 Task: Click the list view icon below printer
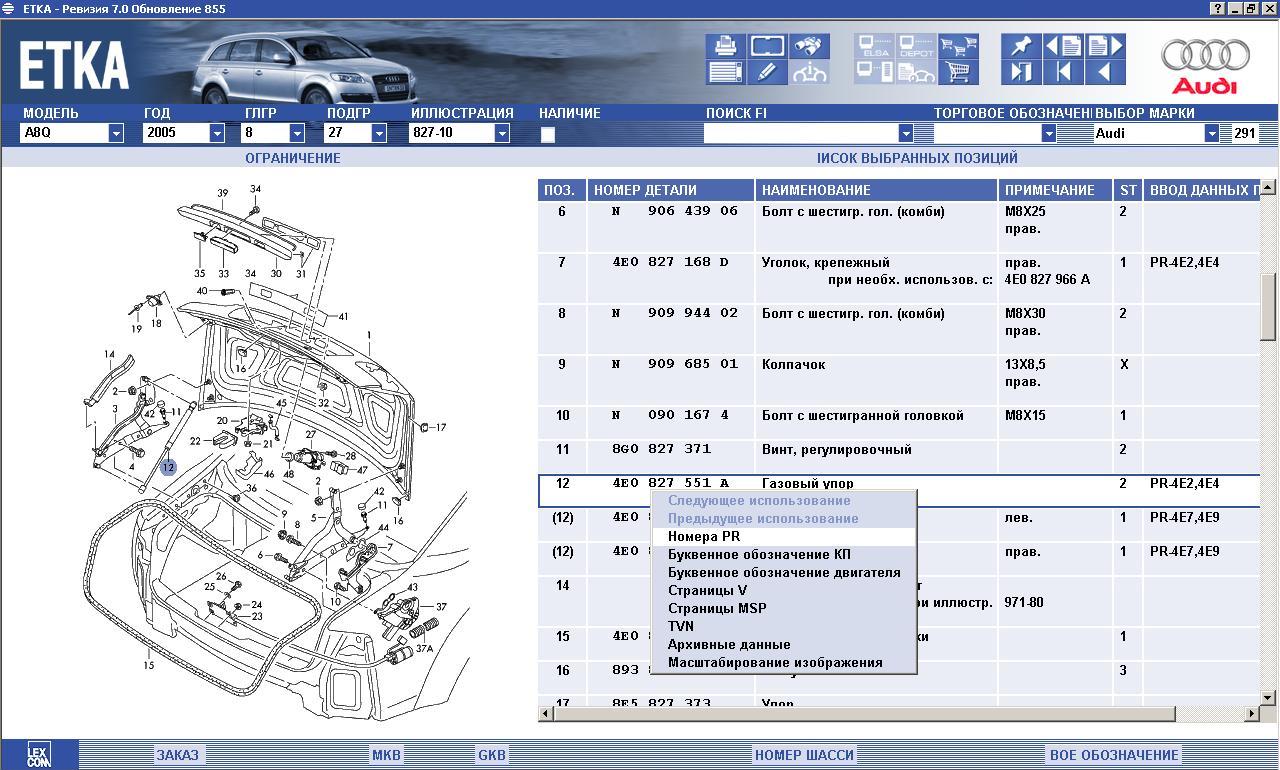[725, 72]
